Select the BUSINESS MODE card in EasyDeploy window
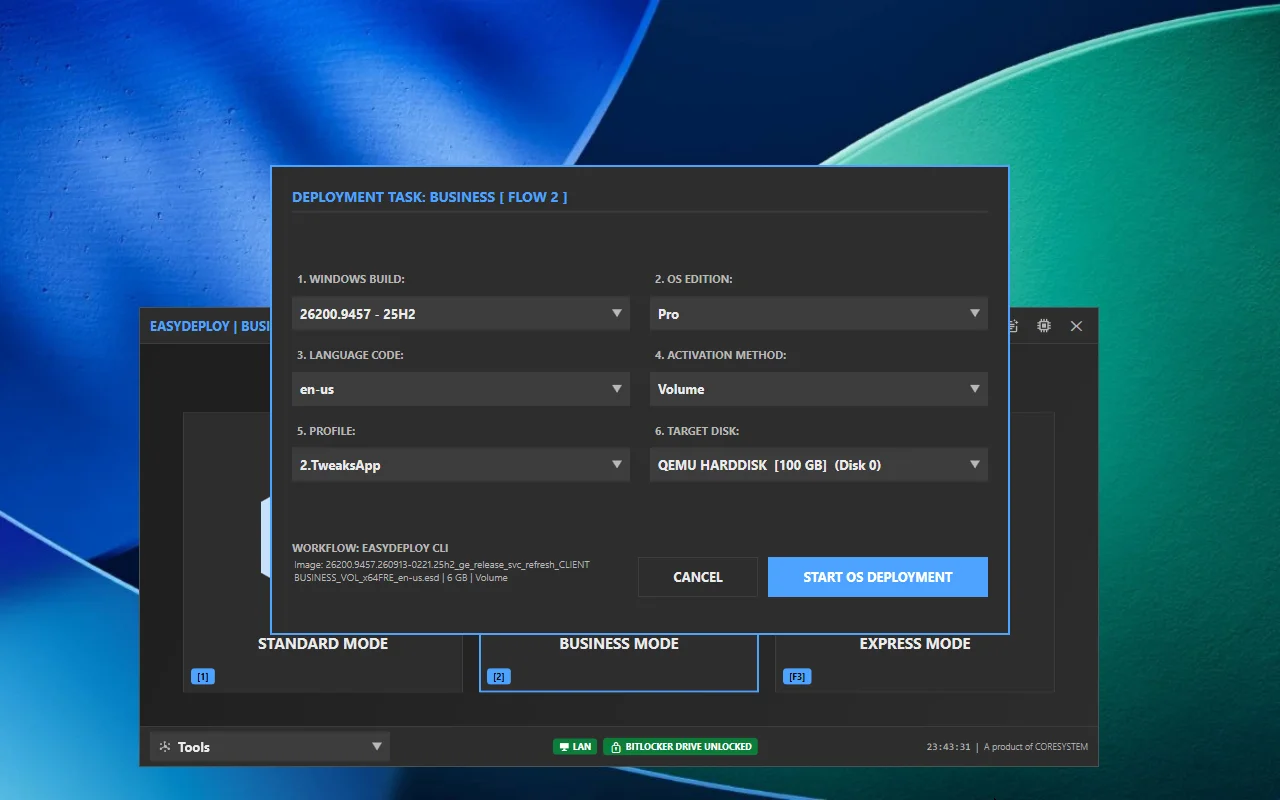Screen dimensions: 1280x800 [x=619, y=660]
